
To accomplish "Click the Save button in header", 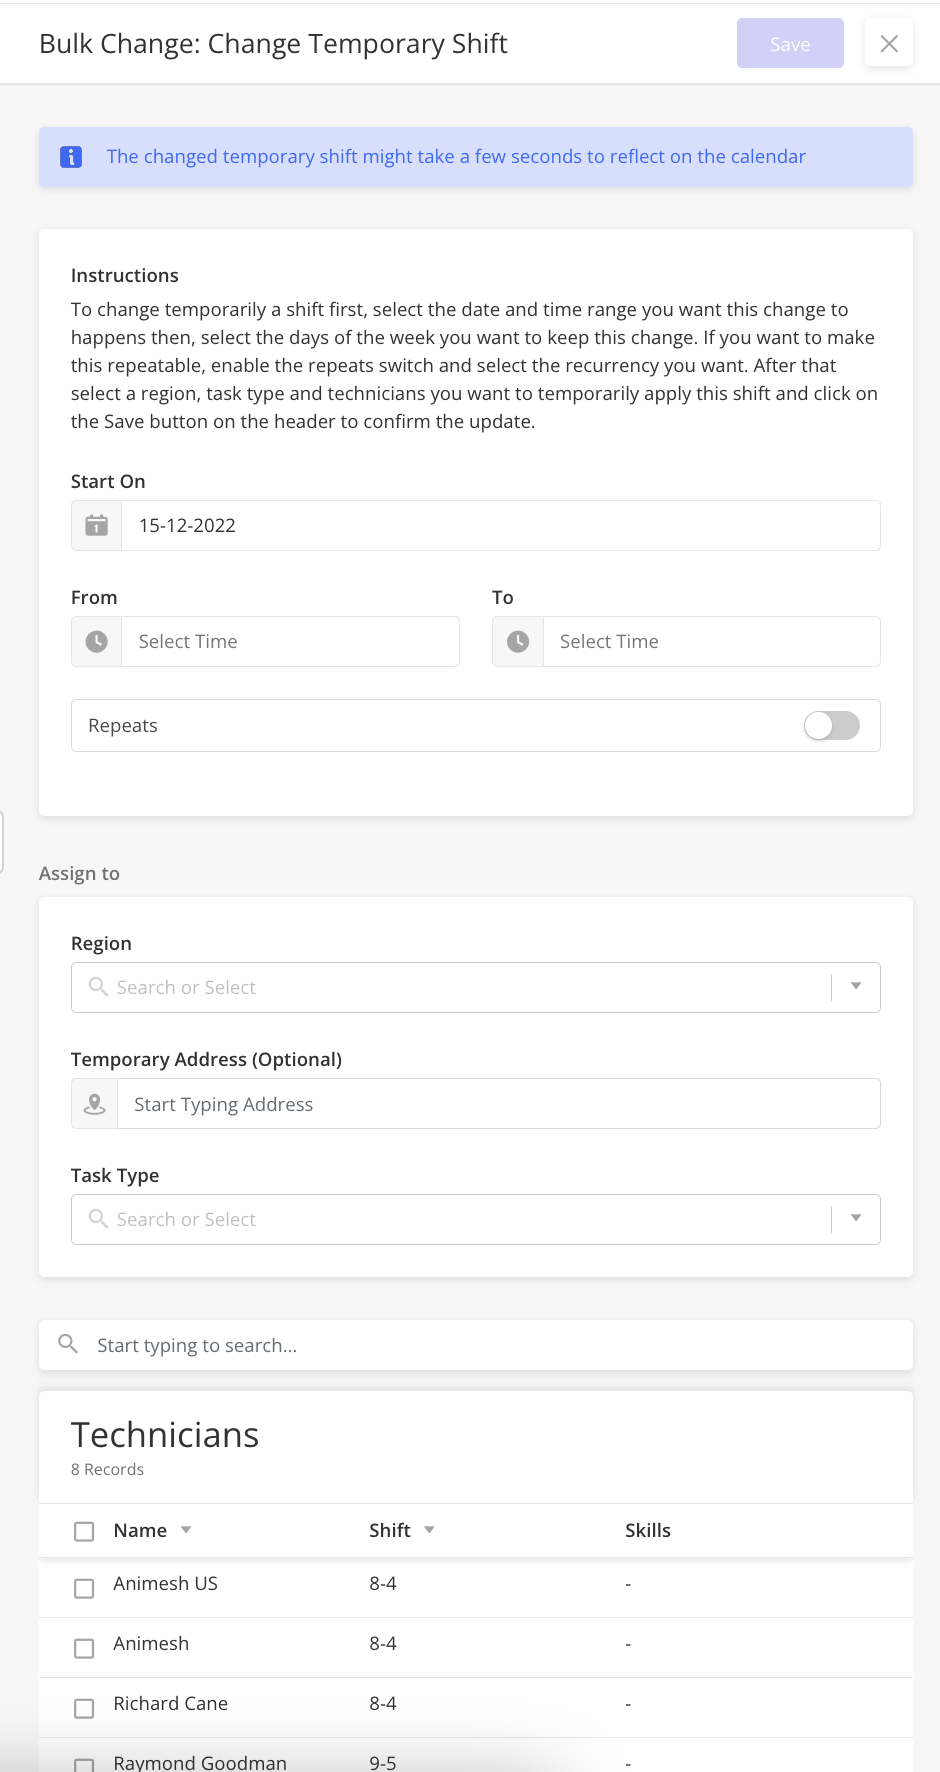I will [x=790, y=44].
